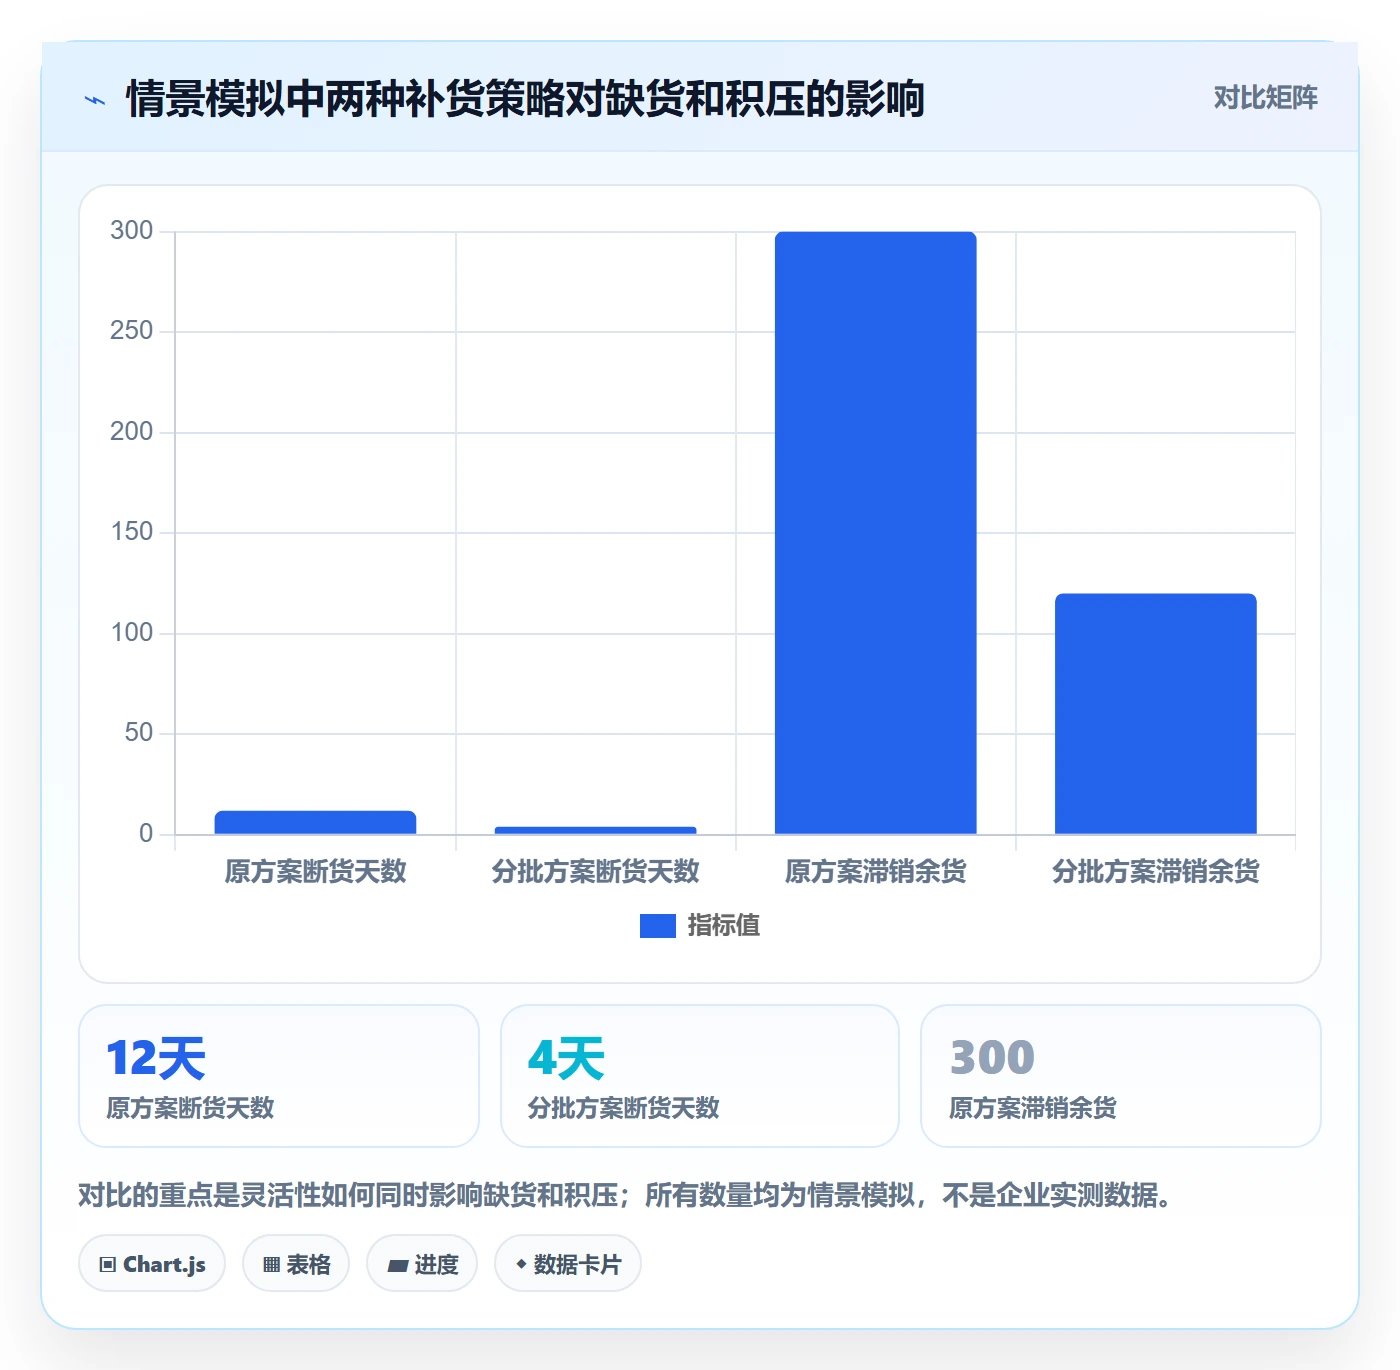Click the 原方案滞销余货 x-axis label
The image size is (1400, 1370).
pyautogui.click(x=875, y=871)
